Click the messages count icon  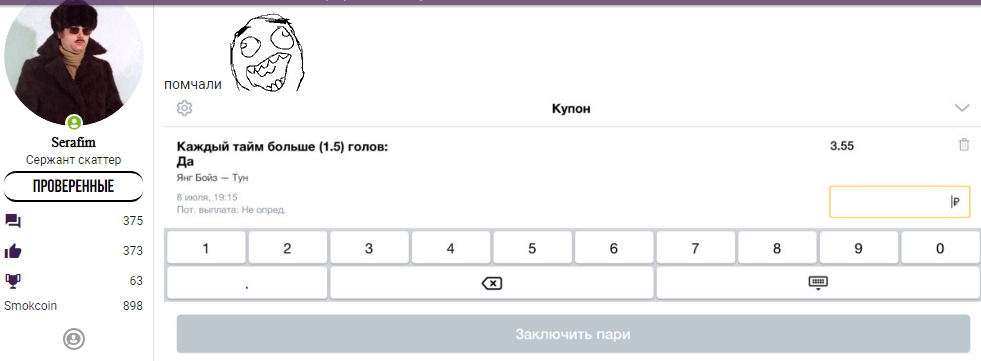tap(13, 221)
